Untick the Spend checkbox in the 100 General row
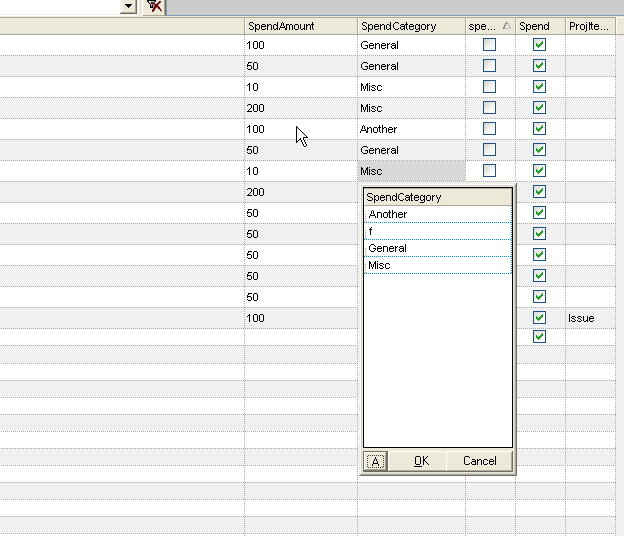 (x=539, y=45)
